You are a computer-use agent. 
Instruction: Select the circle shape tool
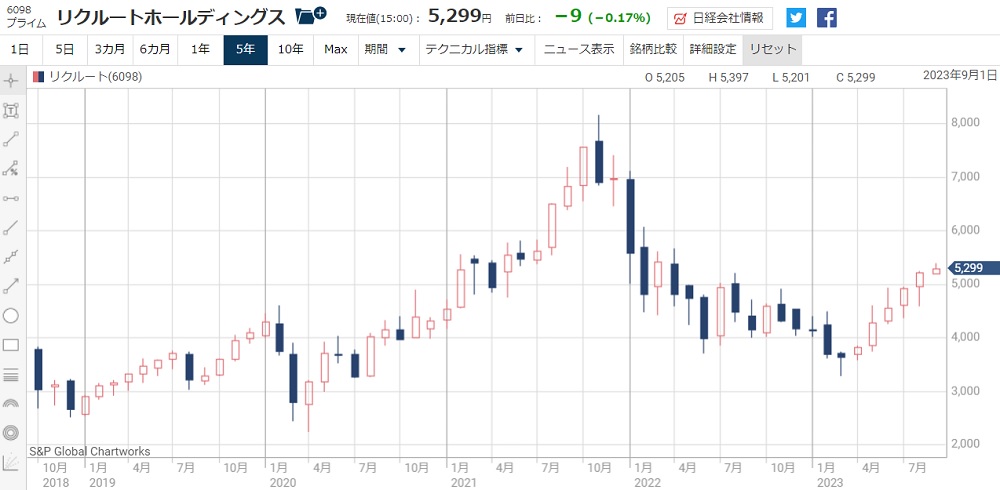point(11,316)
